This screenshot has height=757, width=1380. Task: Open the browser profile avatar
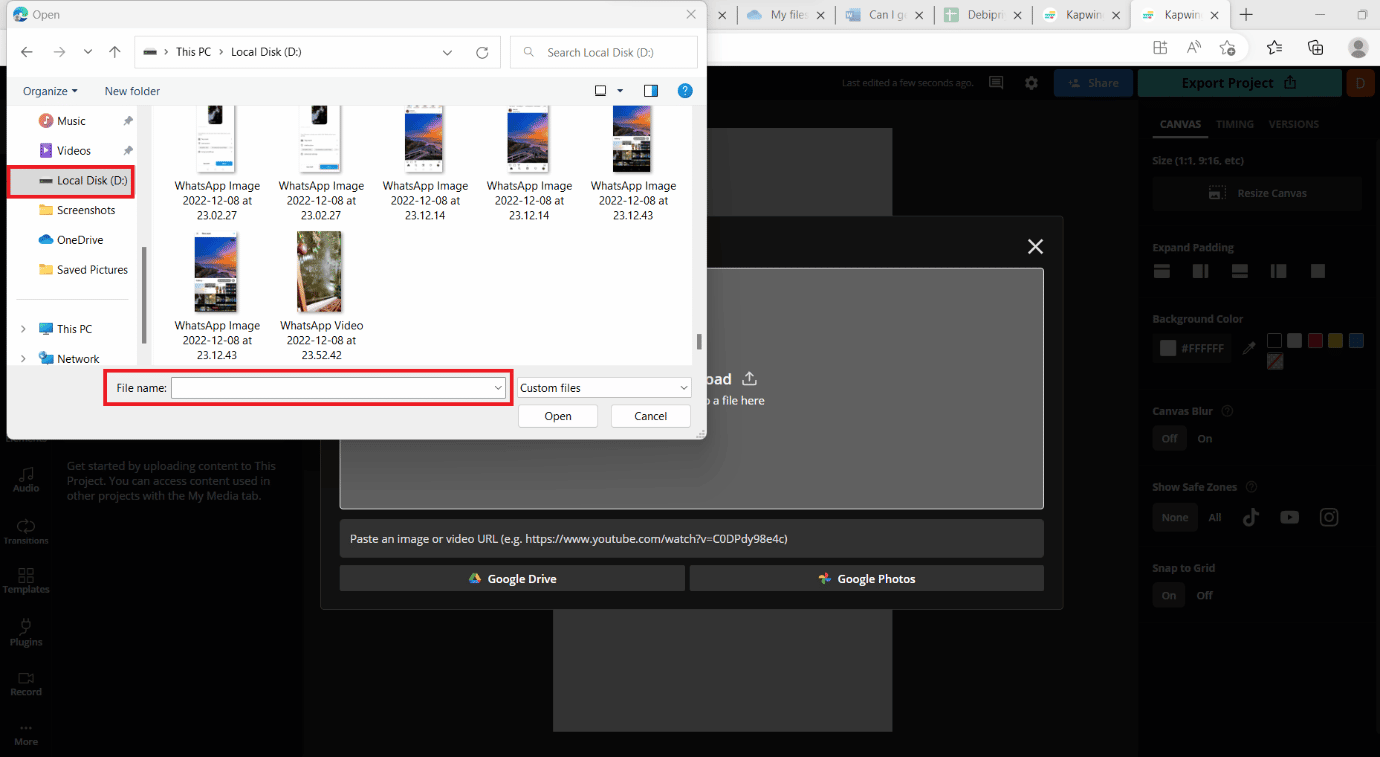[1358, 47]
